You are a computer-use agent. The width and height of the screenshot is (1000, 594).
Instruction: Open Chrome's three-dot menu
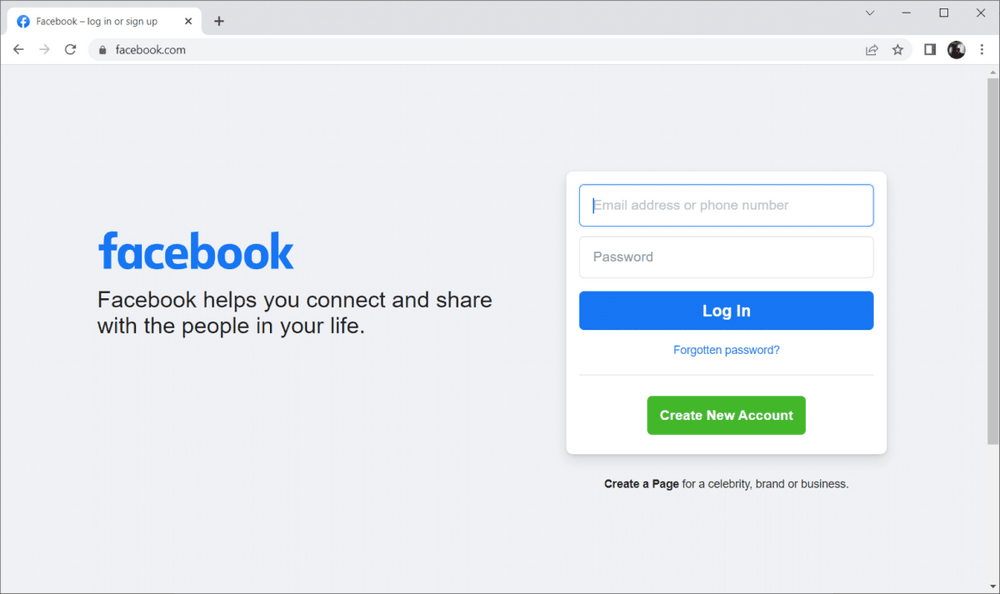click(982, 50)
